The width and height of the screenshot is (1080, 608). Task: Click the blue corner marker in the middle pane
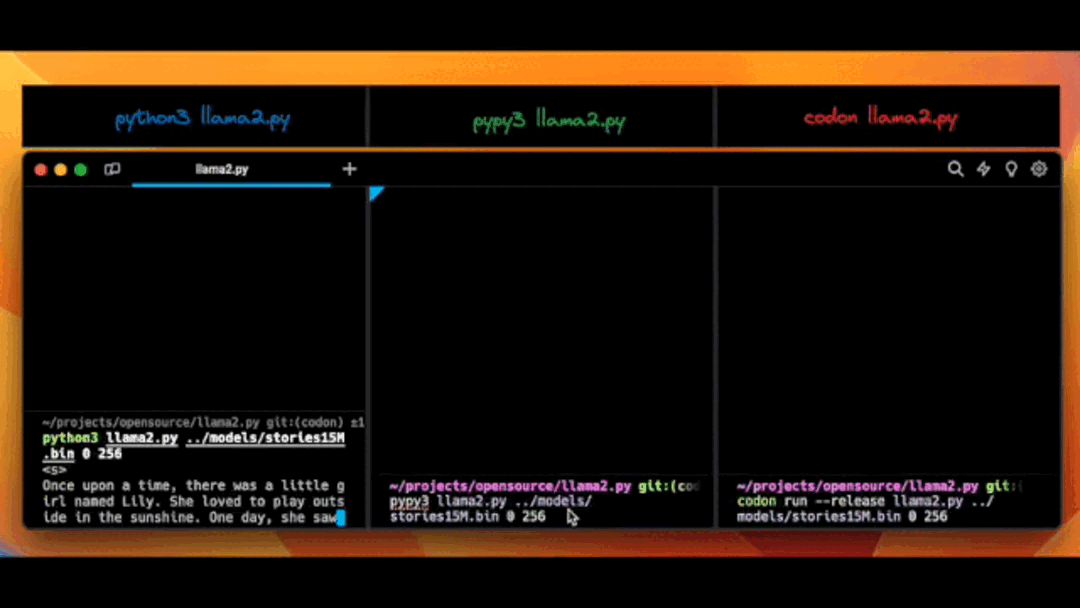375,193
